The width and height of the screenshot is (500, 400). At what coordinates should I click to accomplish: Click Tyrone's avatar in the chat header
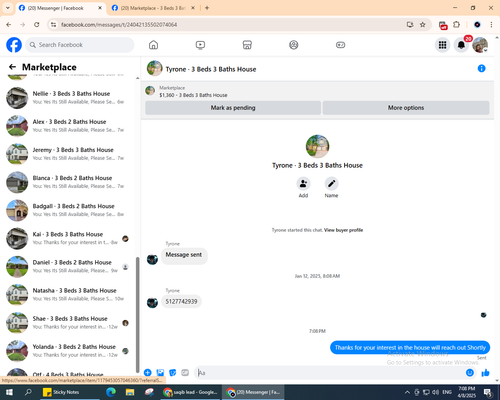tap(155, 68)
